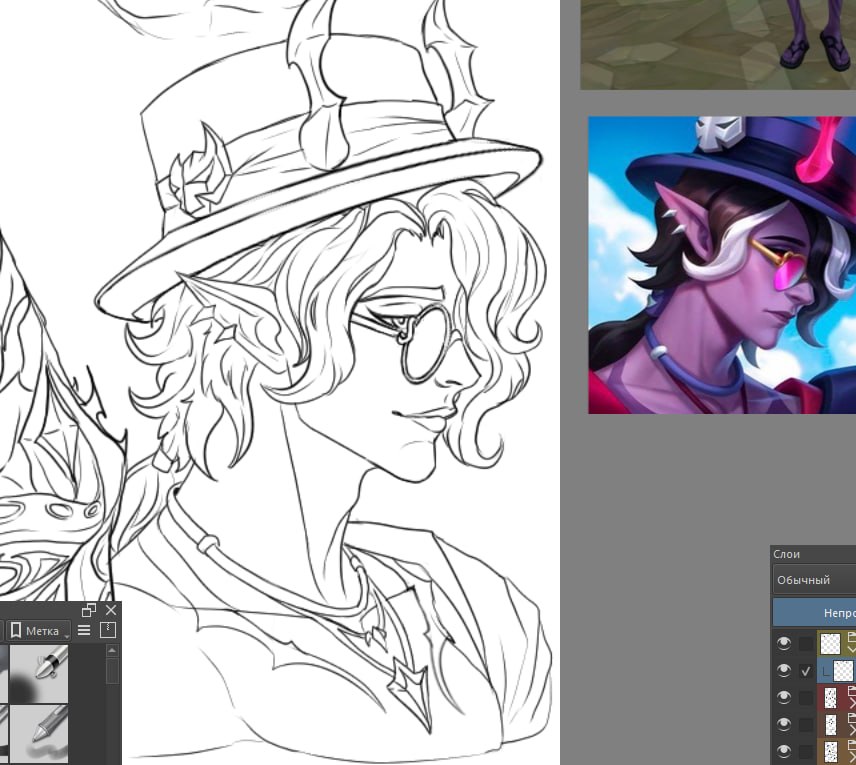
Task: Click the resource storage icon beside view menu
Action: click(x=108, y=631)
